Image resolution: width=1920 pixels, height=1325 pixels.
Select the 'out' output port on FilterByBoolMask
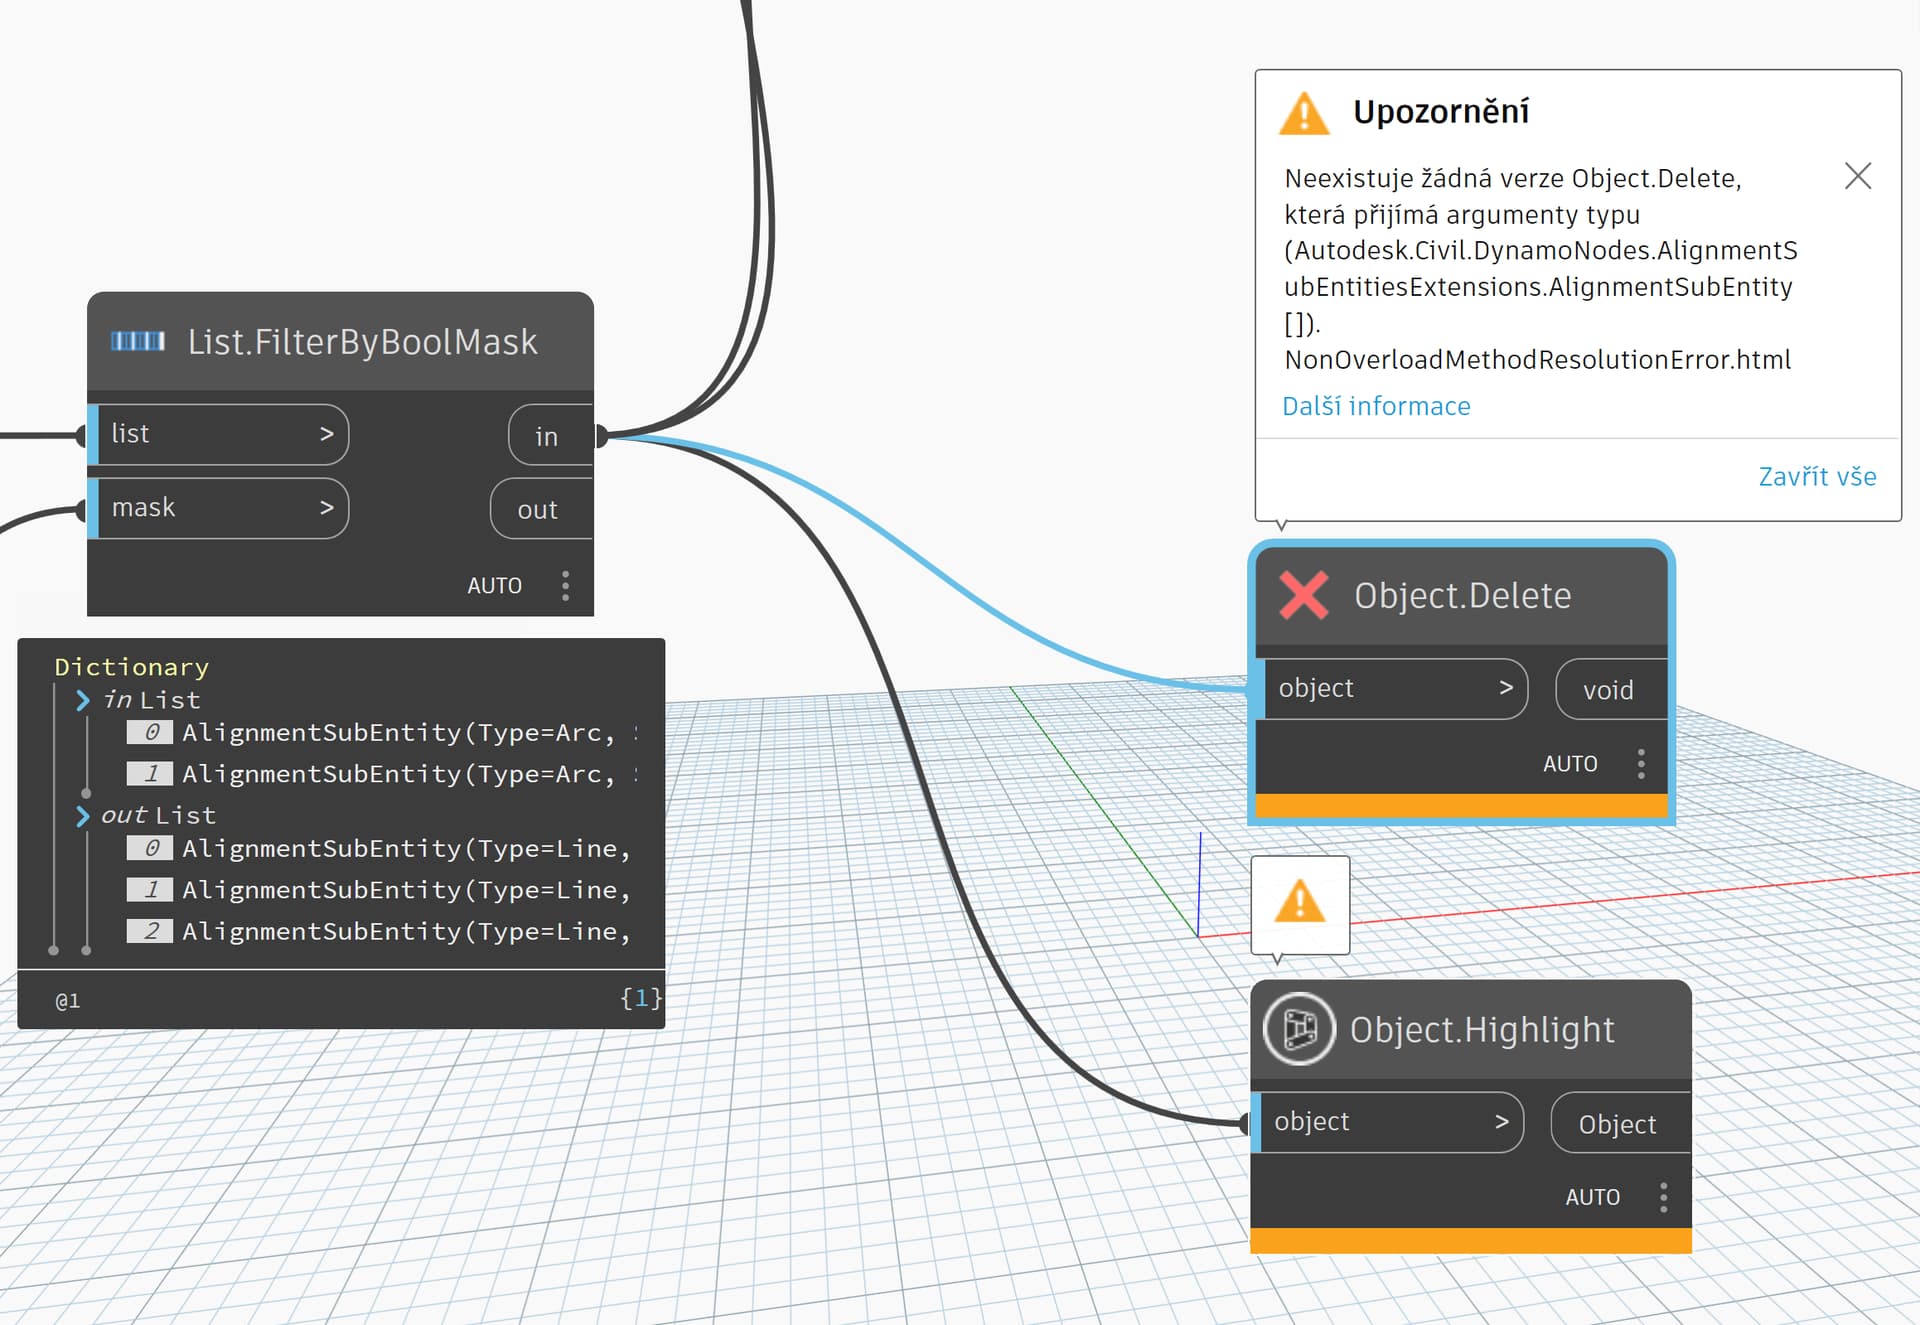[x=538, y=509]
